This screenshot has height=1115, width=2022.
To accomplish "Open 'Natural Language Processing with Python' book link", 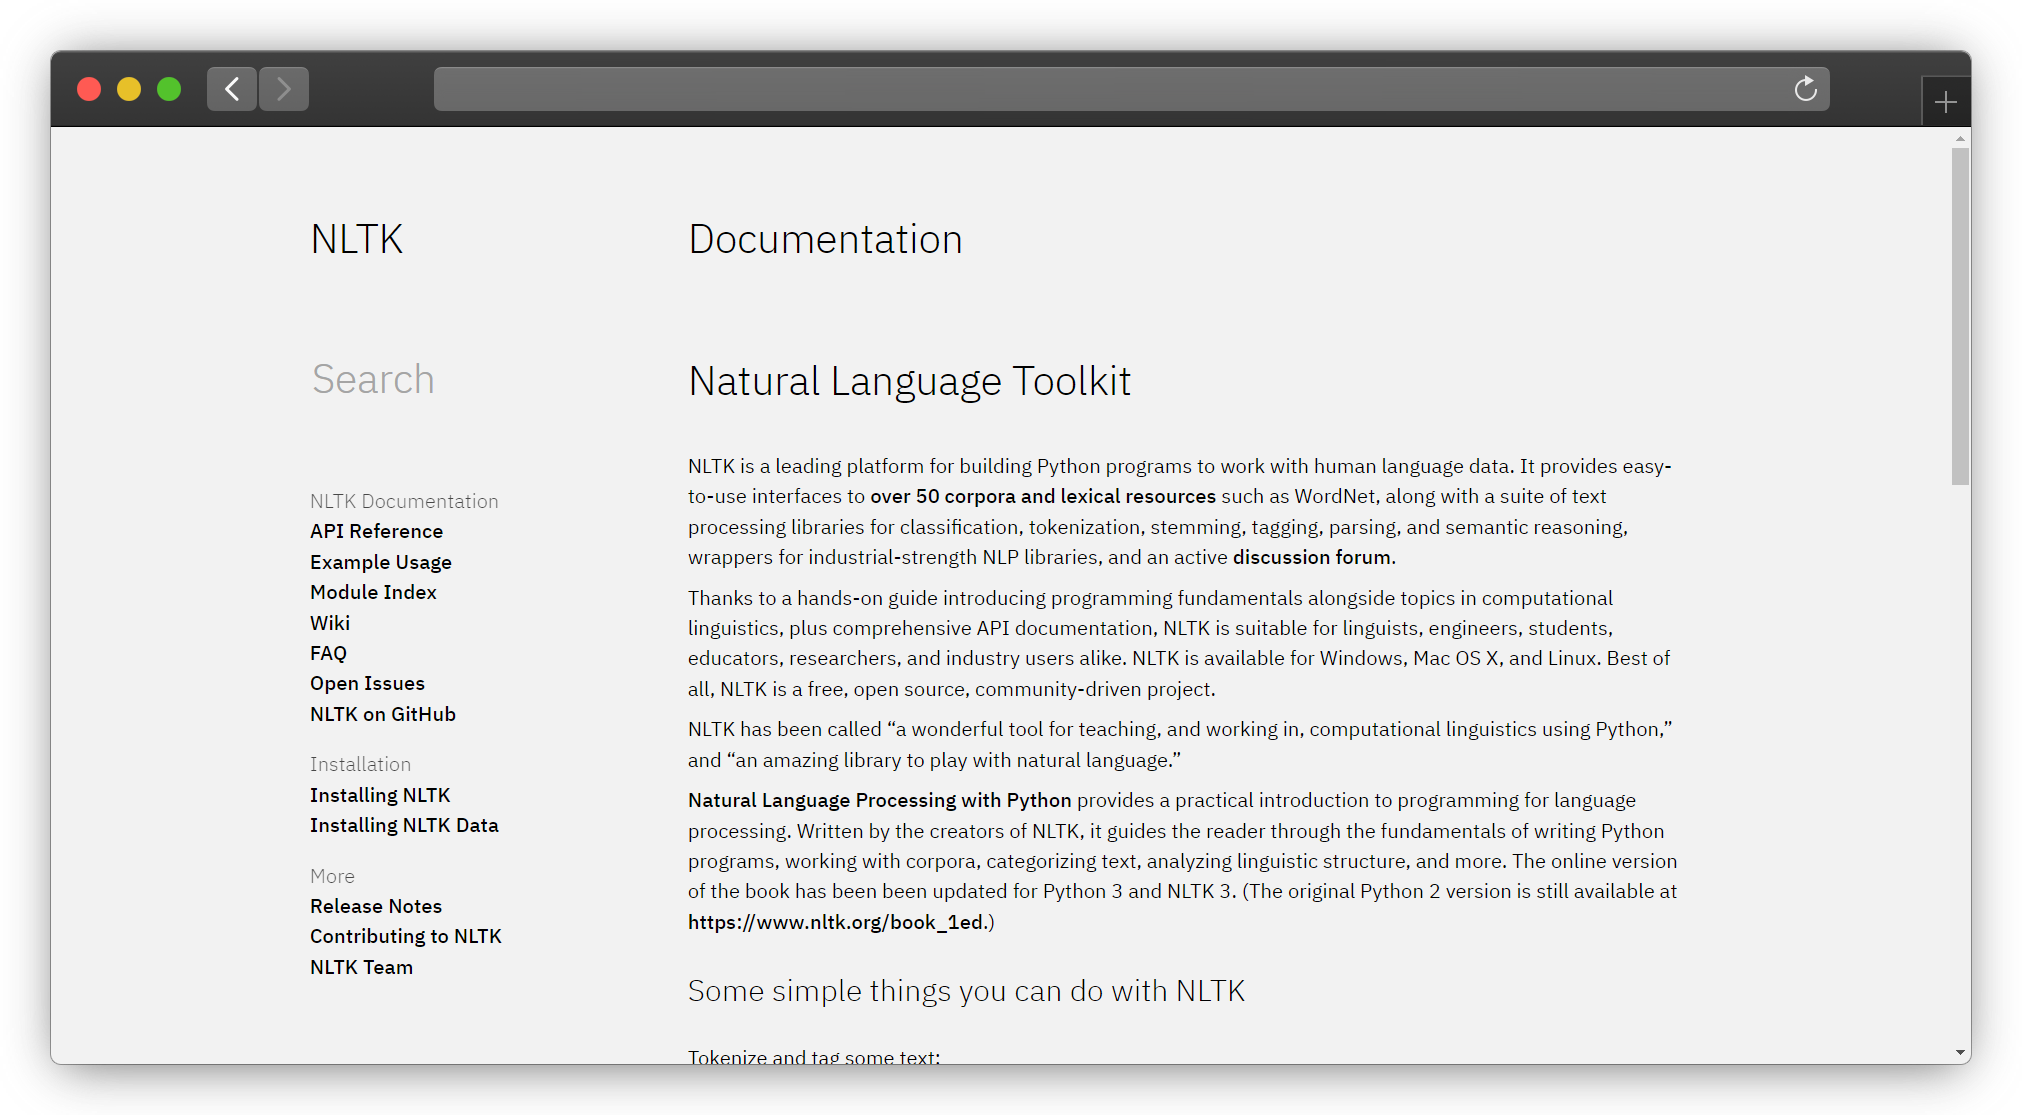I will coord(880,800).
